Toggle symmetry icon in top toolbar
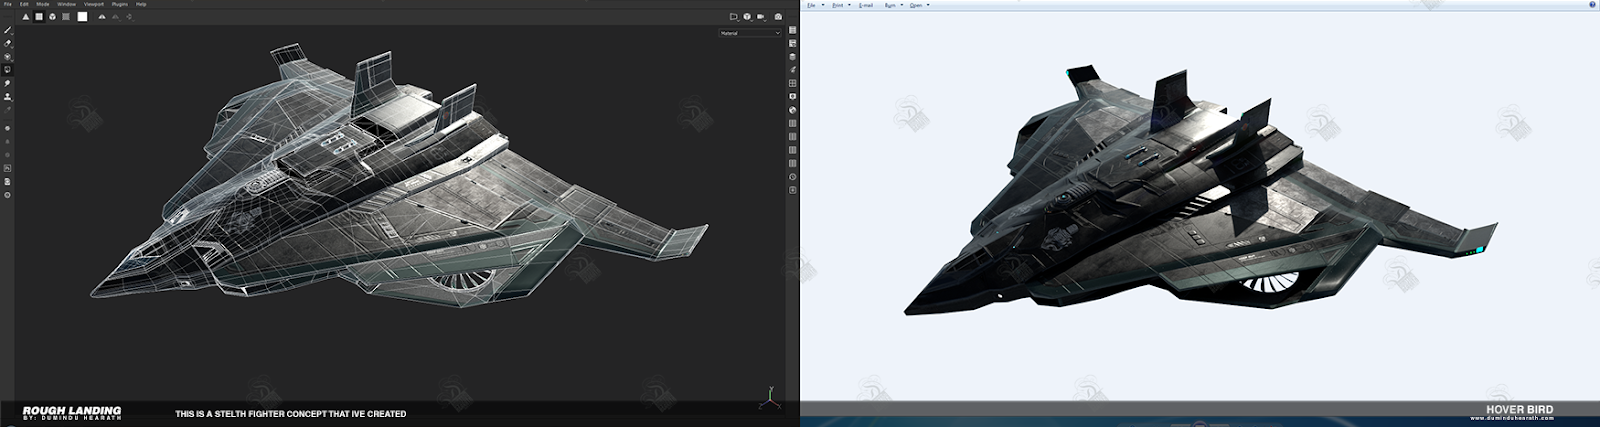Screen dimensions: 1600x427 click(102, 17)
